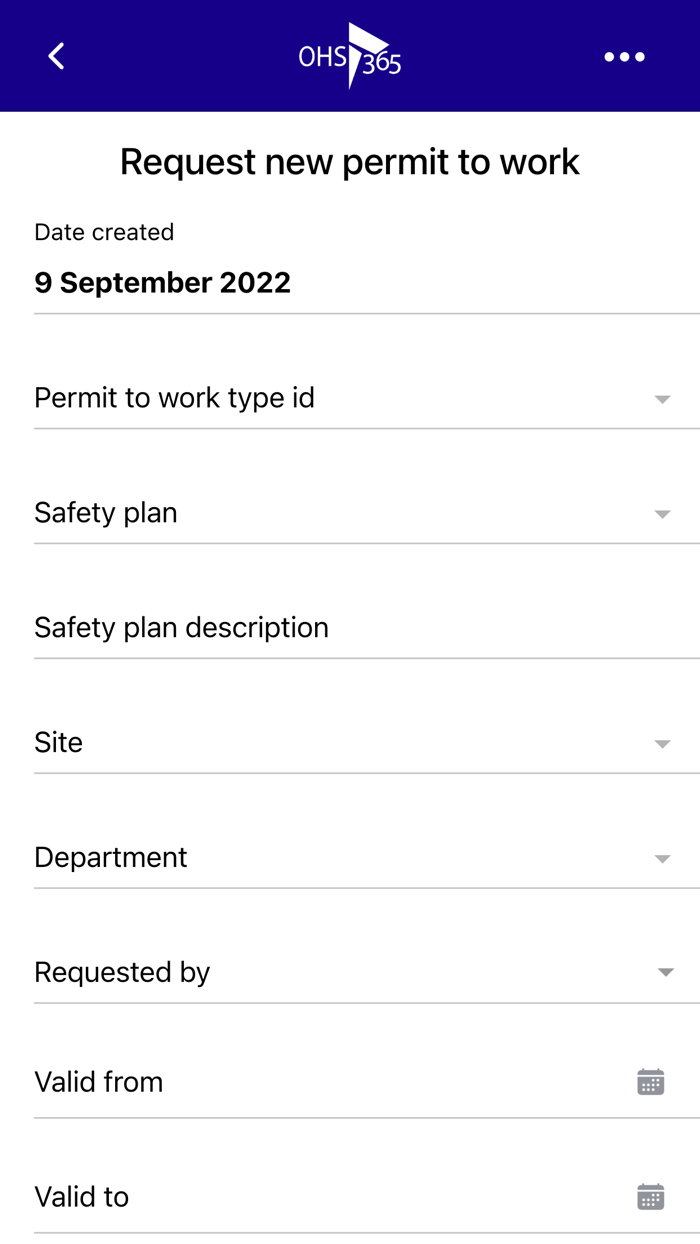This screenshot has height=1244, width=700.
Task: Select the Department field
Action: (x=300, y=857)
